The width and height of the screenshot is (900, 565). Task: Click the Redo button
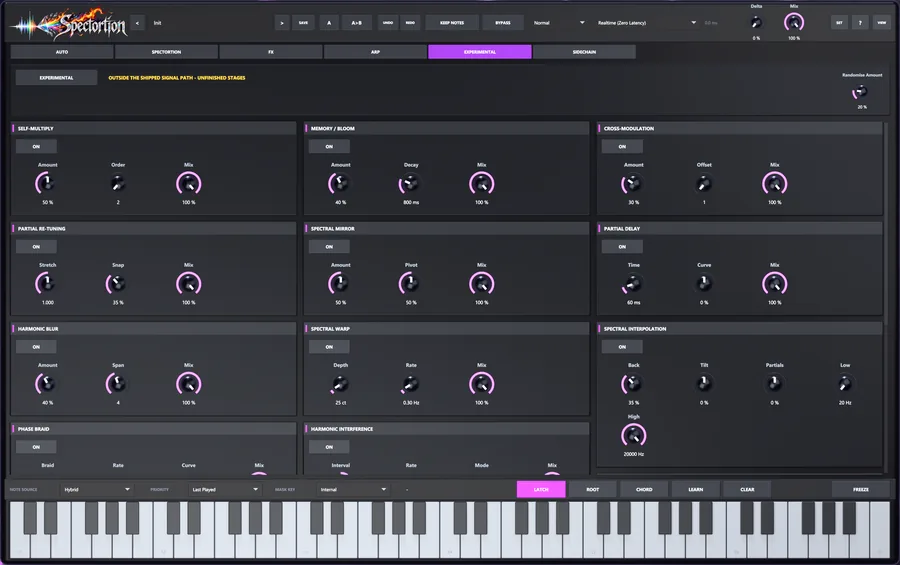pos(410,23)
